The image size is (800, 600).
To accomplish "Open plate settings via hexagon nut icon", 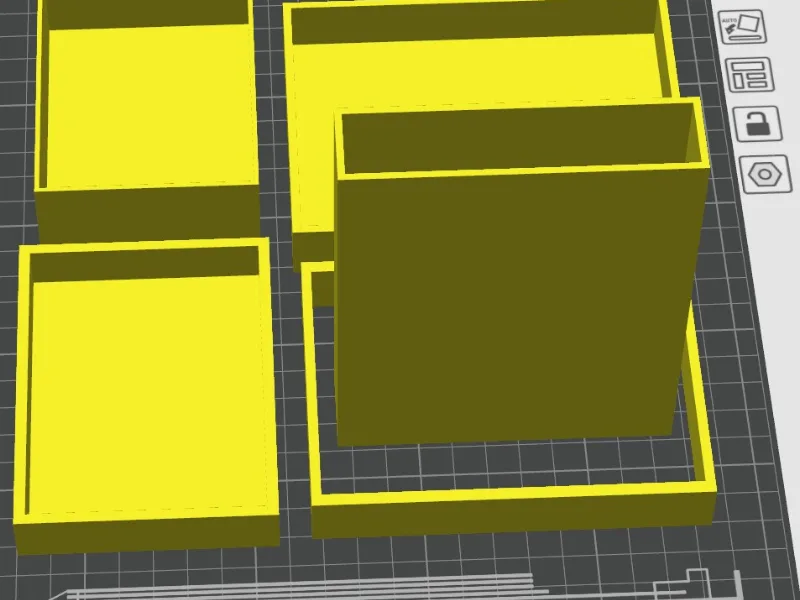I will coord(766,174).
